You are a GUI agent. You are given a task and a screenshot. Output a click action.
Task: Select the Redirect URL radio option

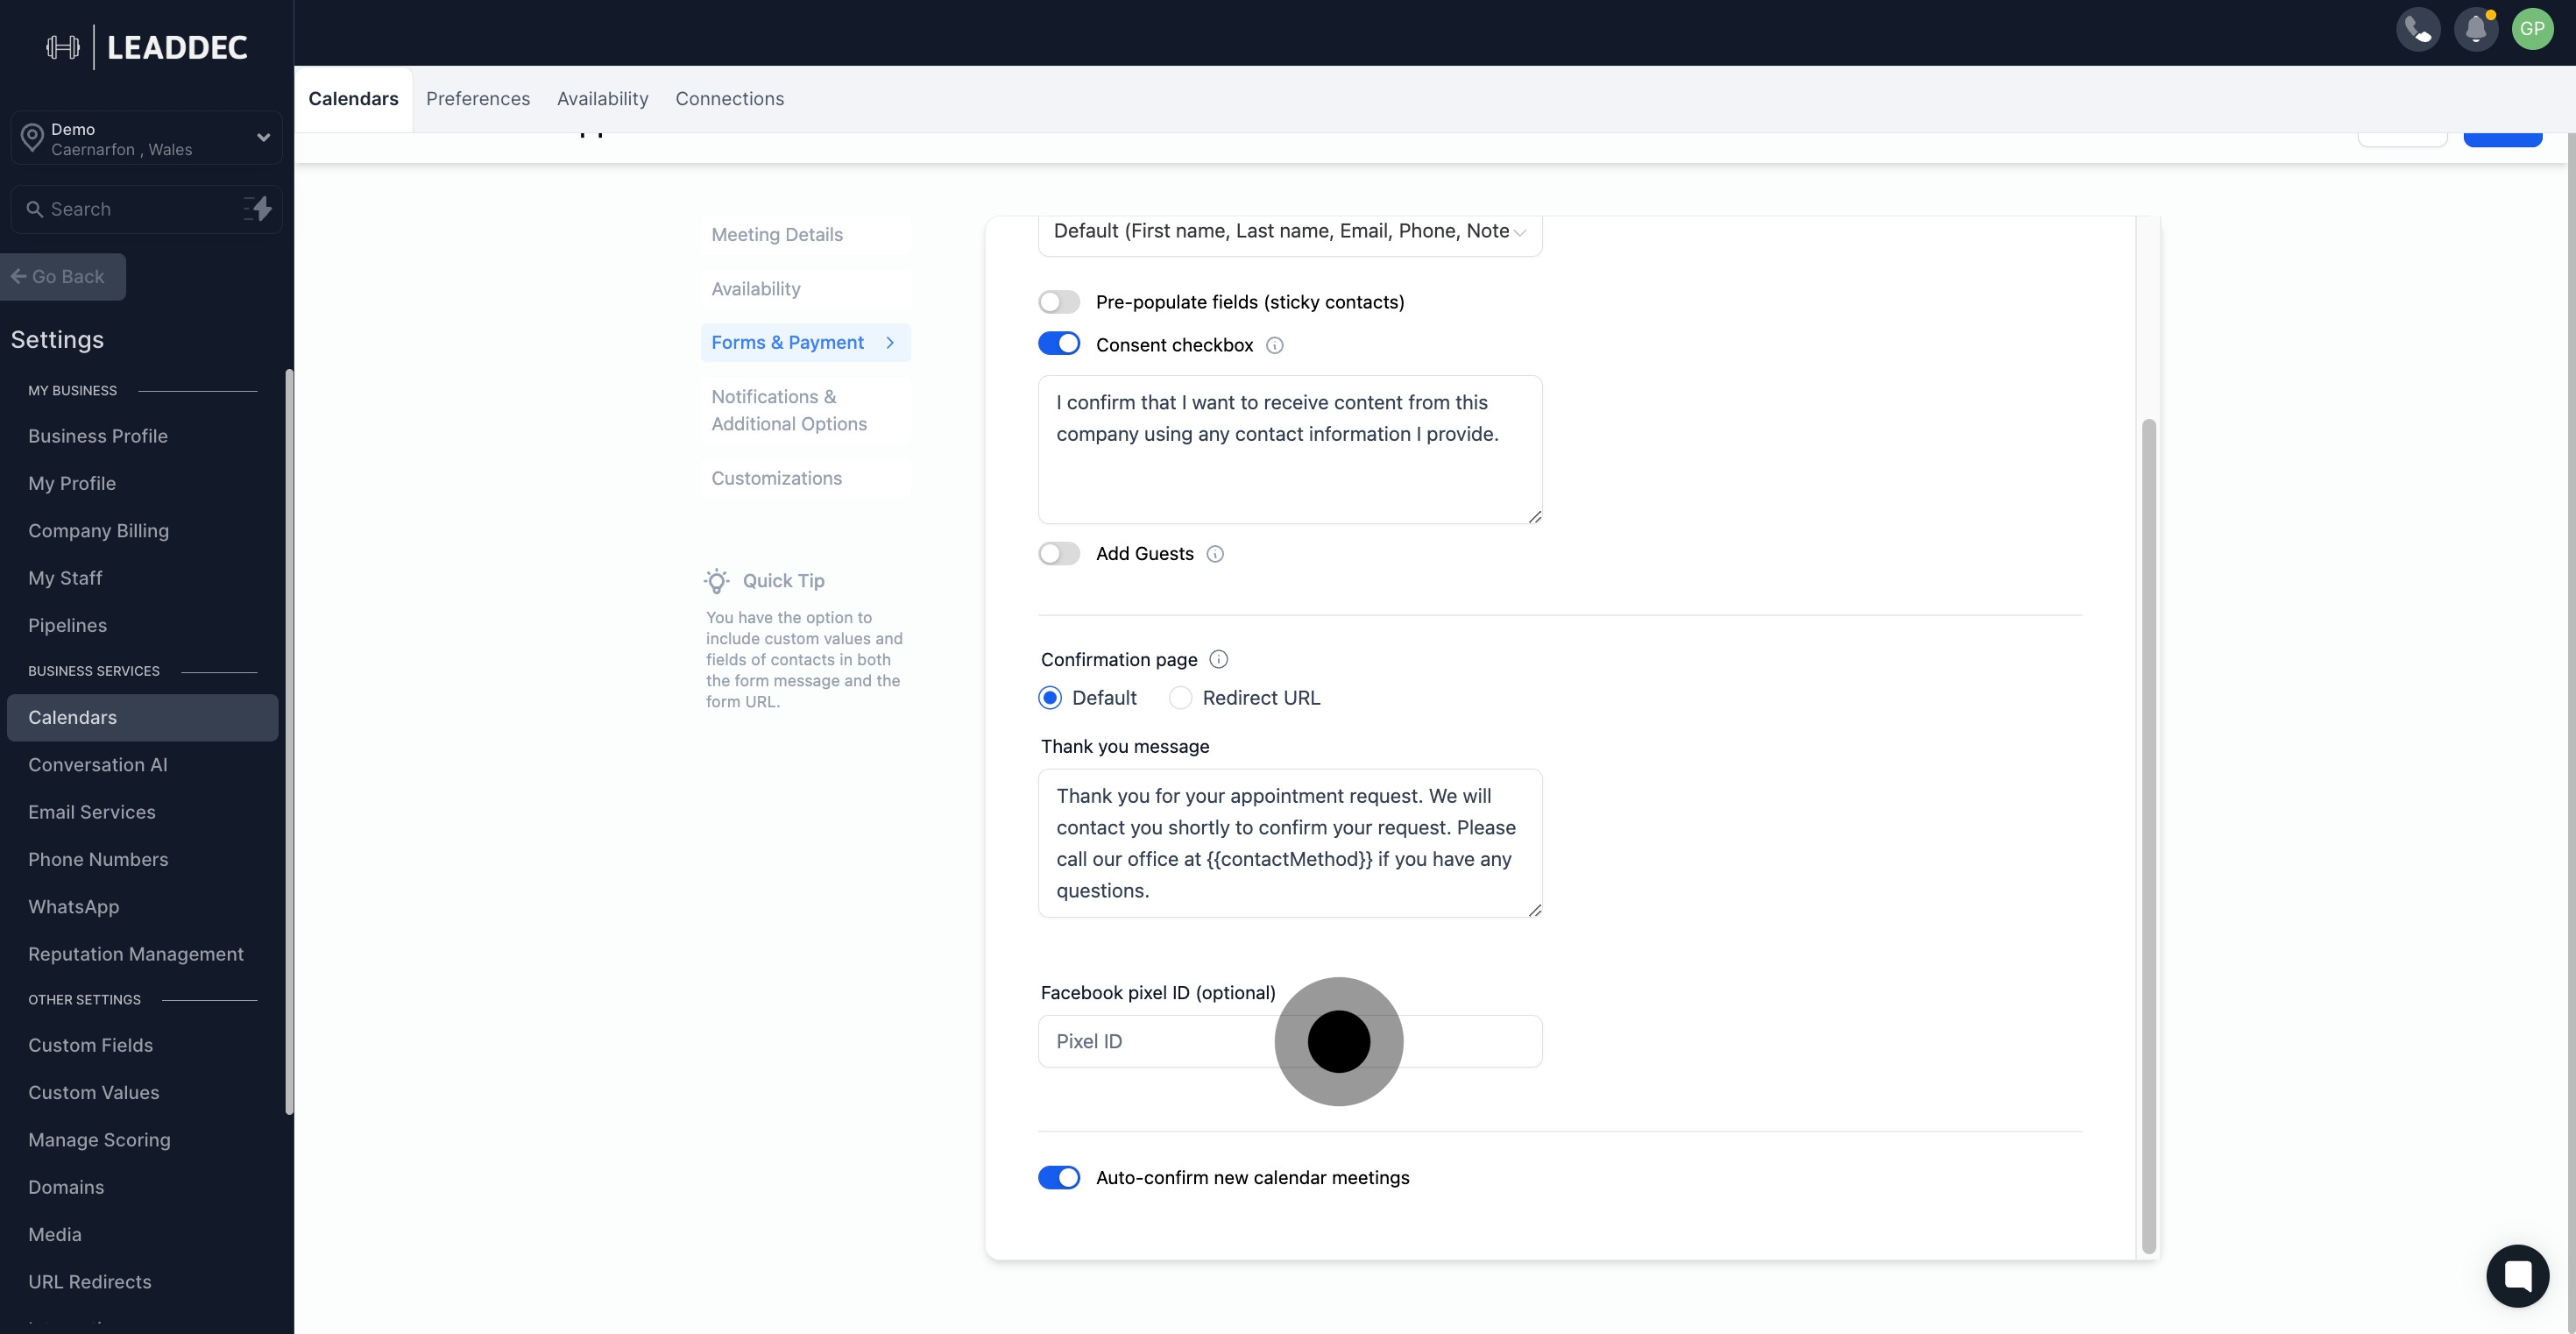pos(1180,698)
